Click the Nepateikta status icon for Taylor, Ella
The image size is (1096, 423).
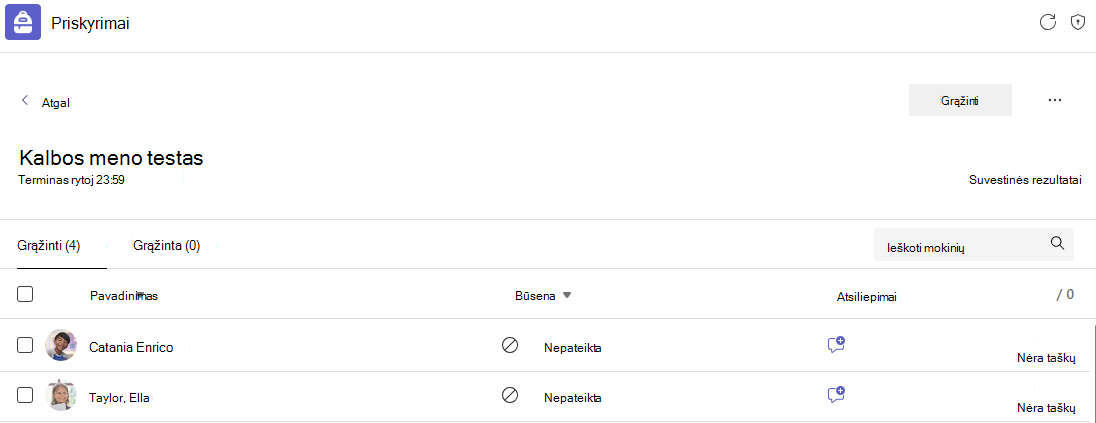point(510,395)
